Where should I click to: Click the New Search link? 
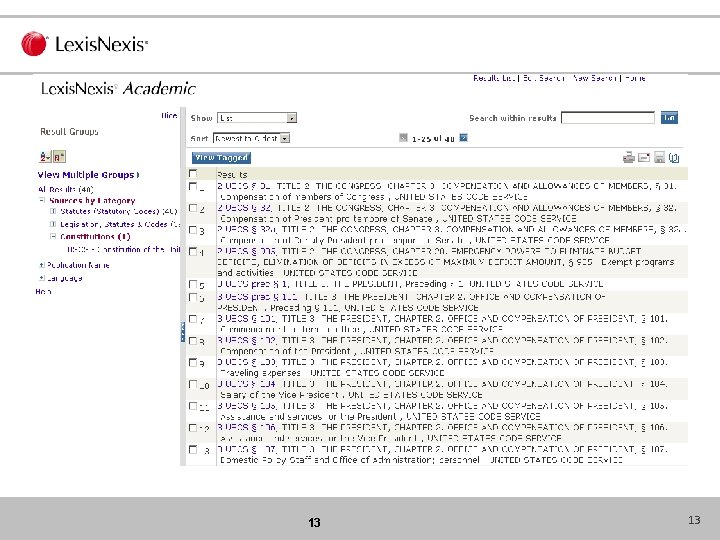(x=595, y=78)
